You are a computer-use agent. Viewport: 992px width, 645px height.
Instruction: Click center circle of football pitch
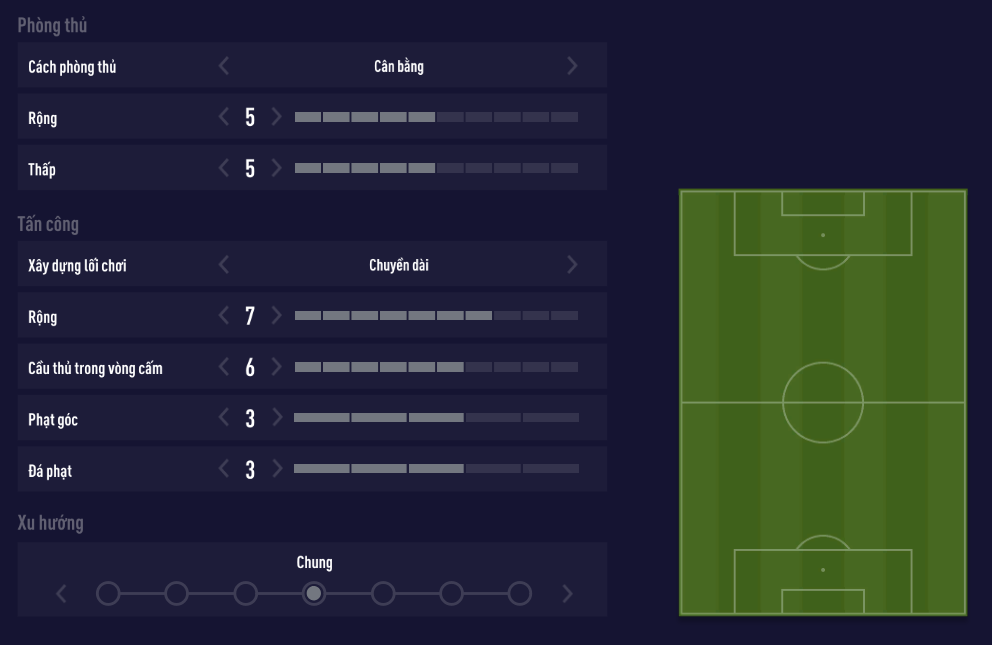822,402
